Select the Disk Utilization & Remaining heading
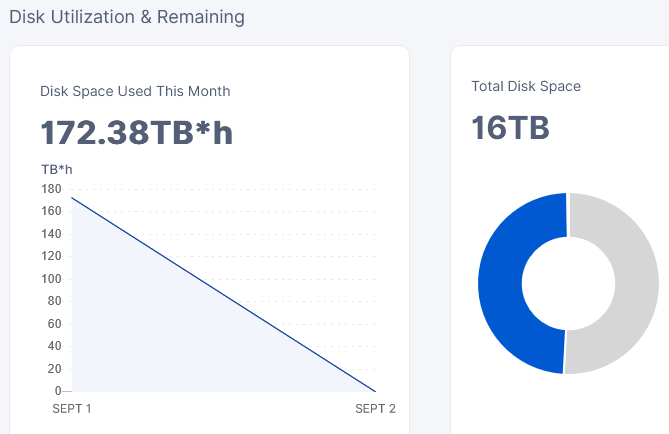Viewport: 669px width, 434px height. click(127, 17)
